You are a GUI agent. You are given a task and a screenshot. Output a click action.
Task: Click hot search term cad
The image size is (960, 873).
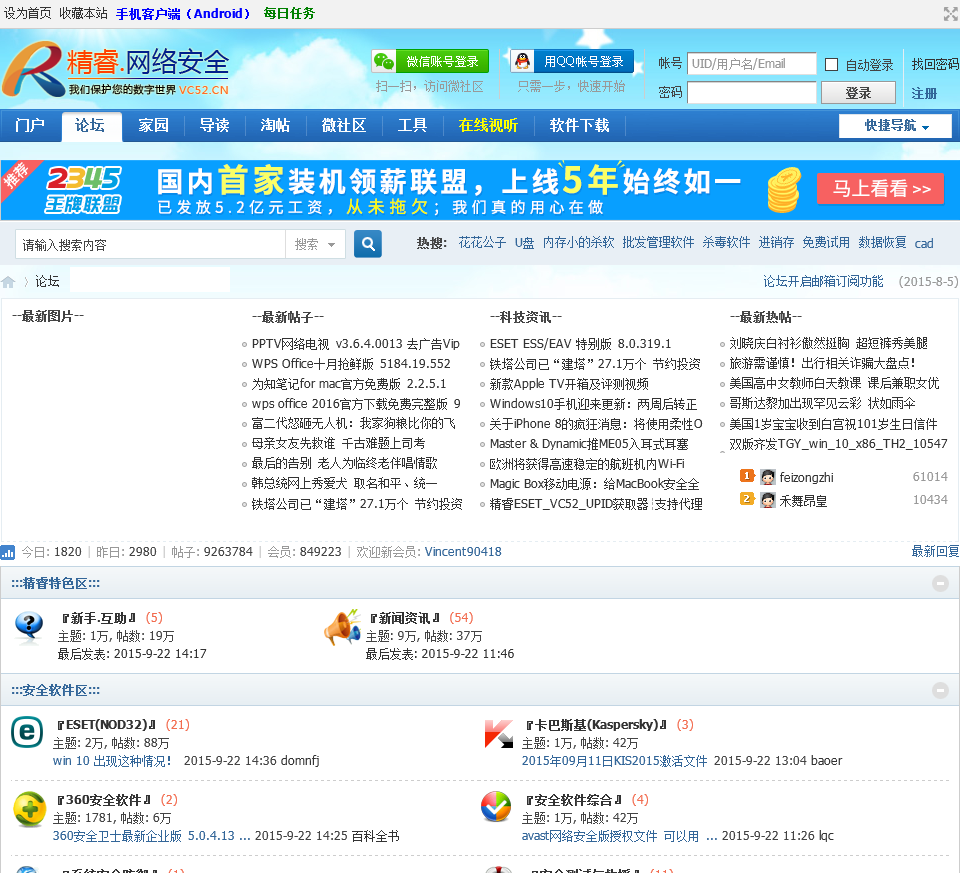click(x=924, y=244)
